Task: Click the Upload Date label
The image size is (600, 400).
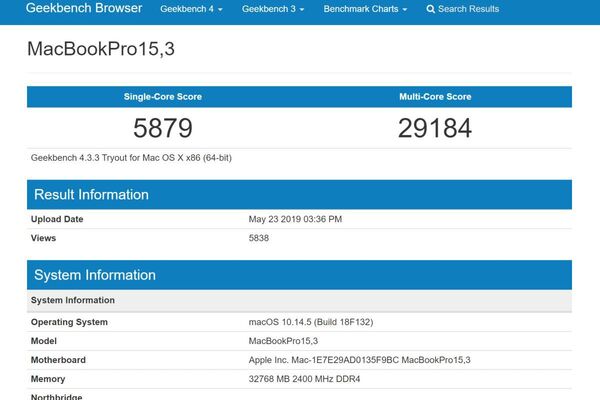Action: click(57, 219)
